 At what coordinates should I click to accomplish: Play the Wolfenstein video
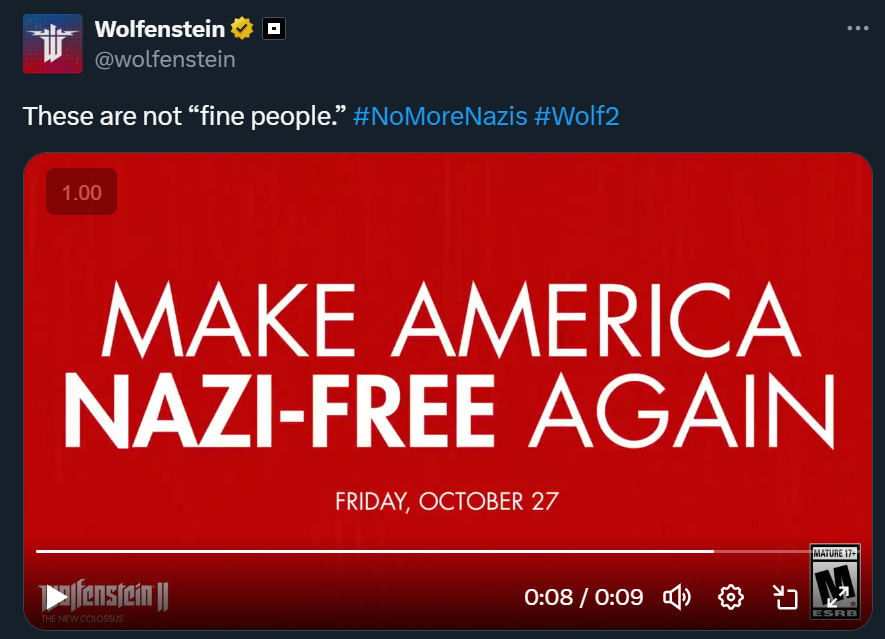[x=56, y=598]
